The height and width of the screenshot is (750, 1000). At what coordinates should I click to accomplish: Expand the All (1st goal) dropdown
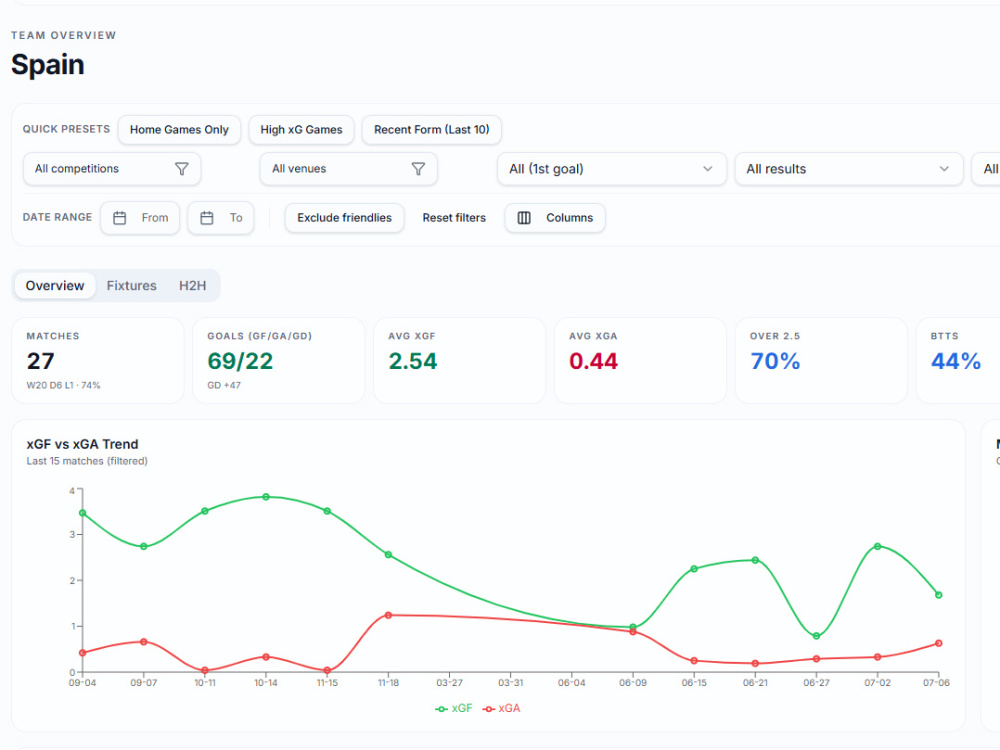612,169
